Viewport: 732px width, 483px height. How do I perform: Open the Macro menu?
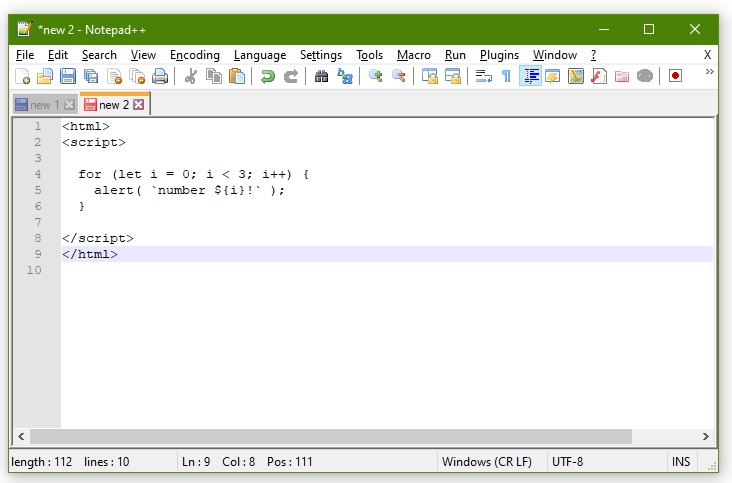click(414, 55)
